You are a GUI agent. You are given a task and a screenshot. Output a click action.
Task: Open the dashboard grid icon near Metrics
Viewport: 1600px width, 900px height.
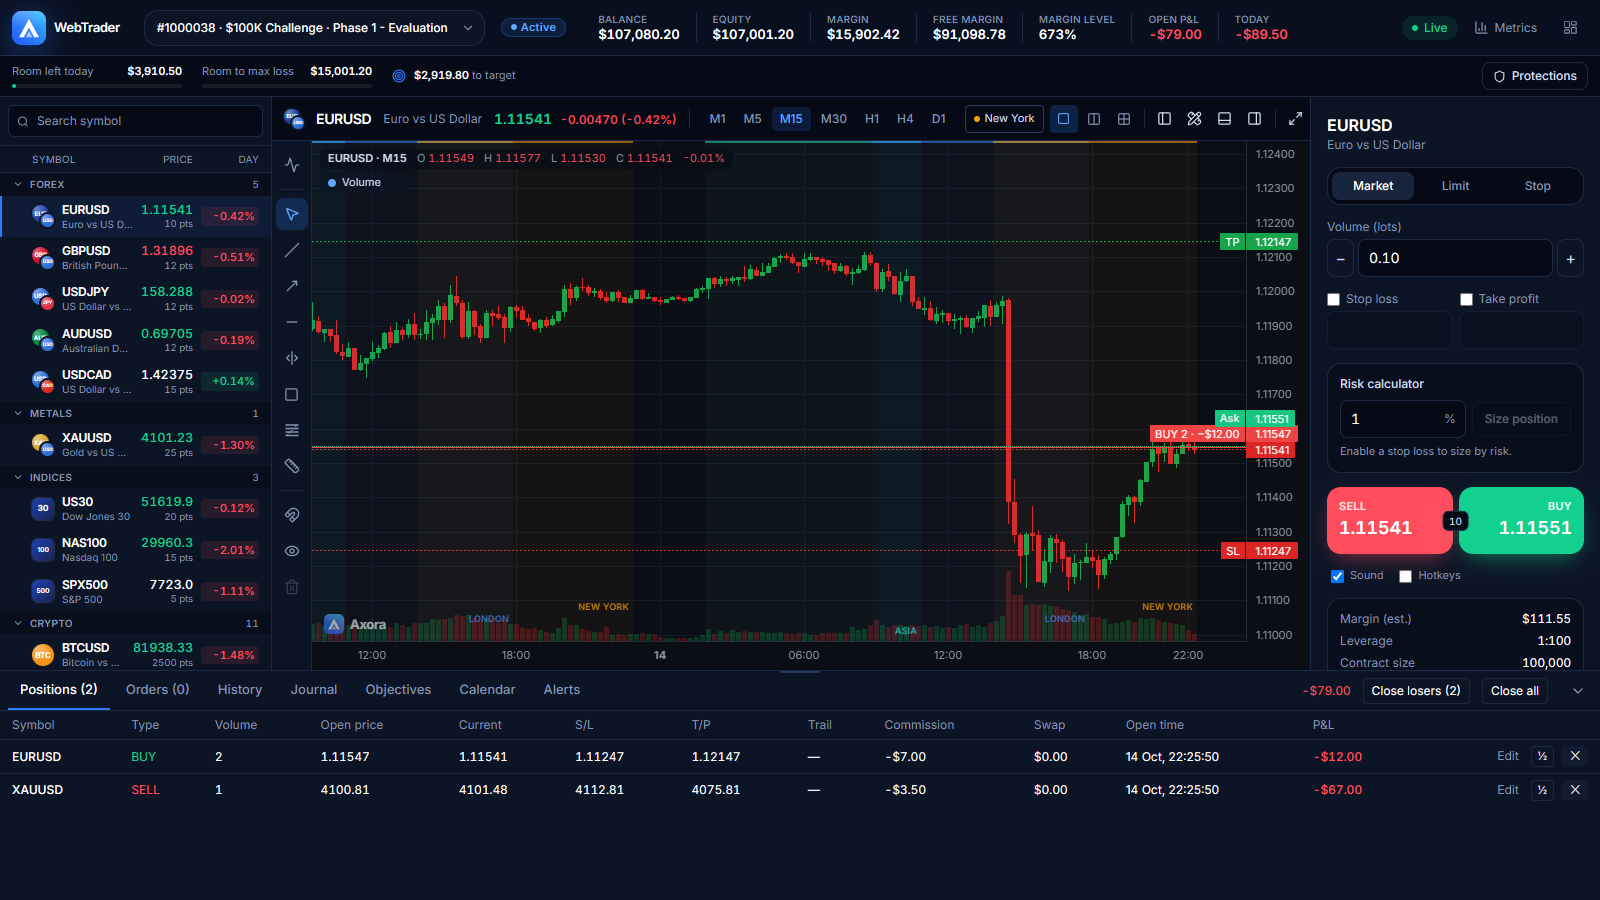(x=1570, y=28)
